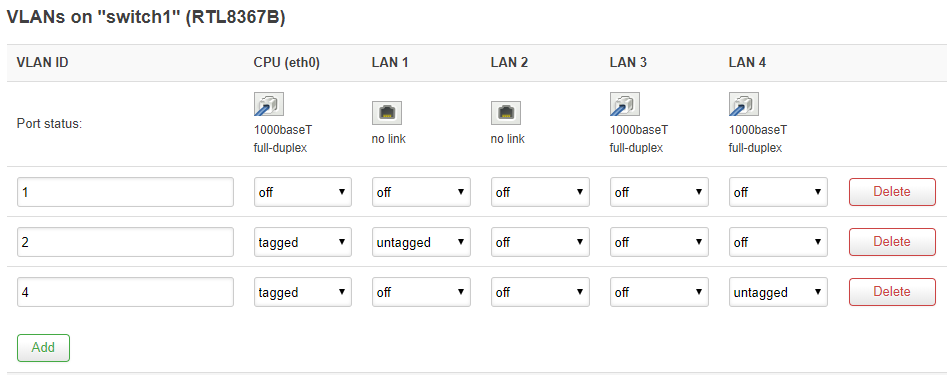Image resolution: width=950 pixels, height=375 pixels.
Task: Click the LAN 4 connected port icon
Action: pyautogui.click(x=743, y=105)
